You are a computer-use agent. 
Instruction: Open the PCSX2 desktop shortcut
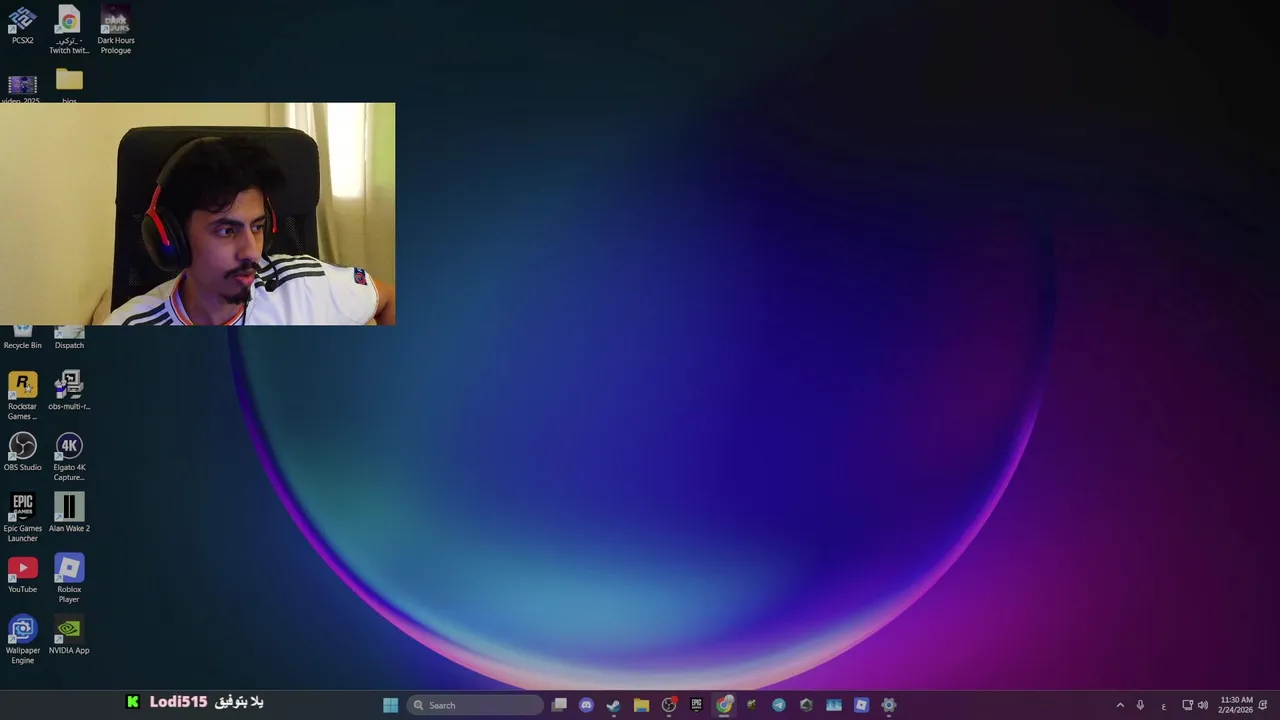click(22, 25)
